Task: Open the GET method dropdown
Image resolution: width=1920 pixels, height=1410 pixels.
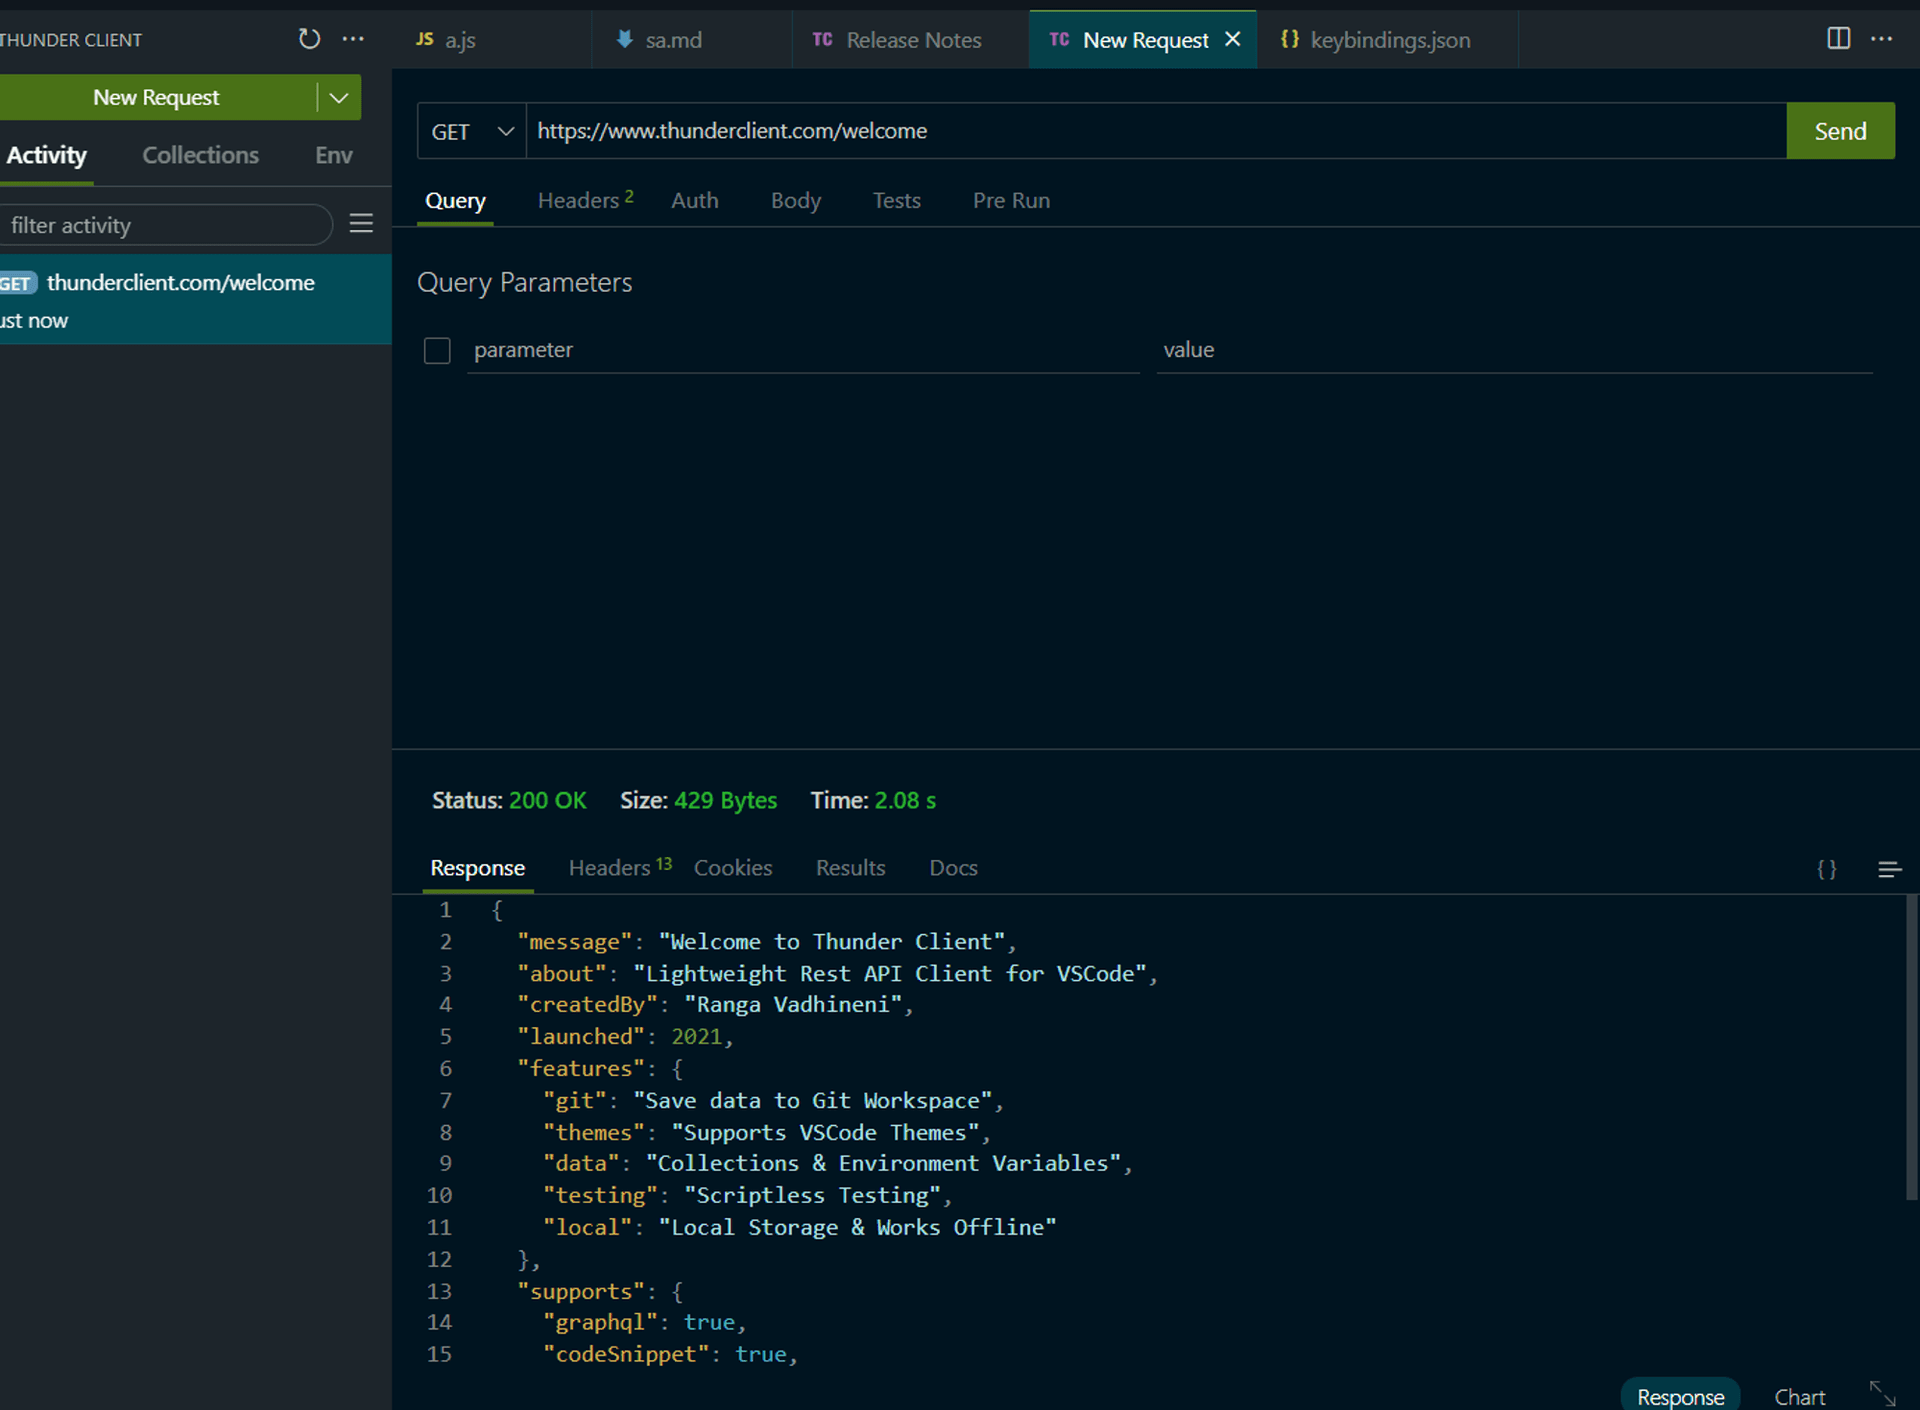Action: 472,131
